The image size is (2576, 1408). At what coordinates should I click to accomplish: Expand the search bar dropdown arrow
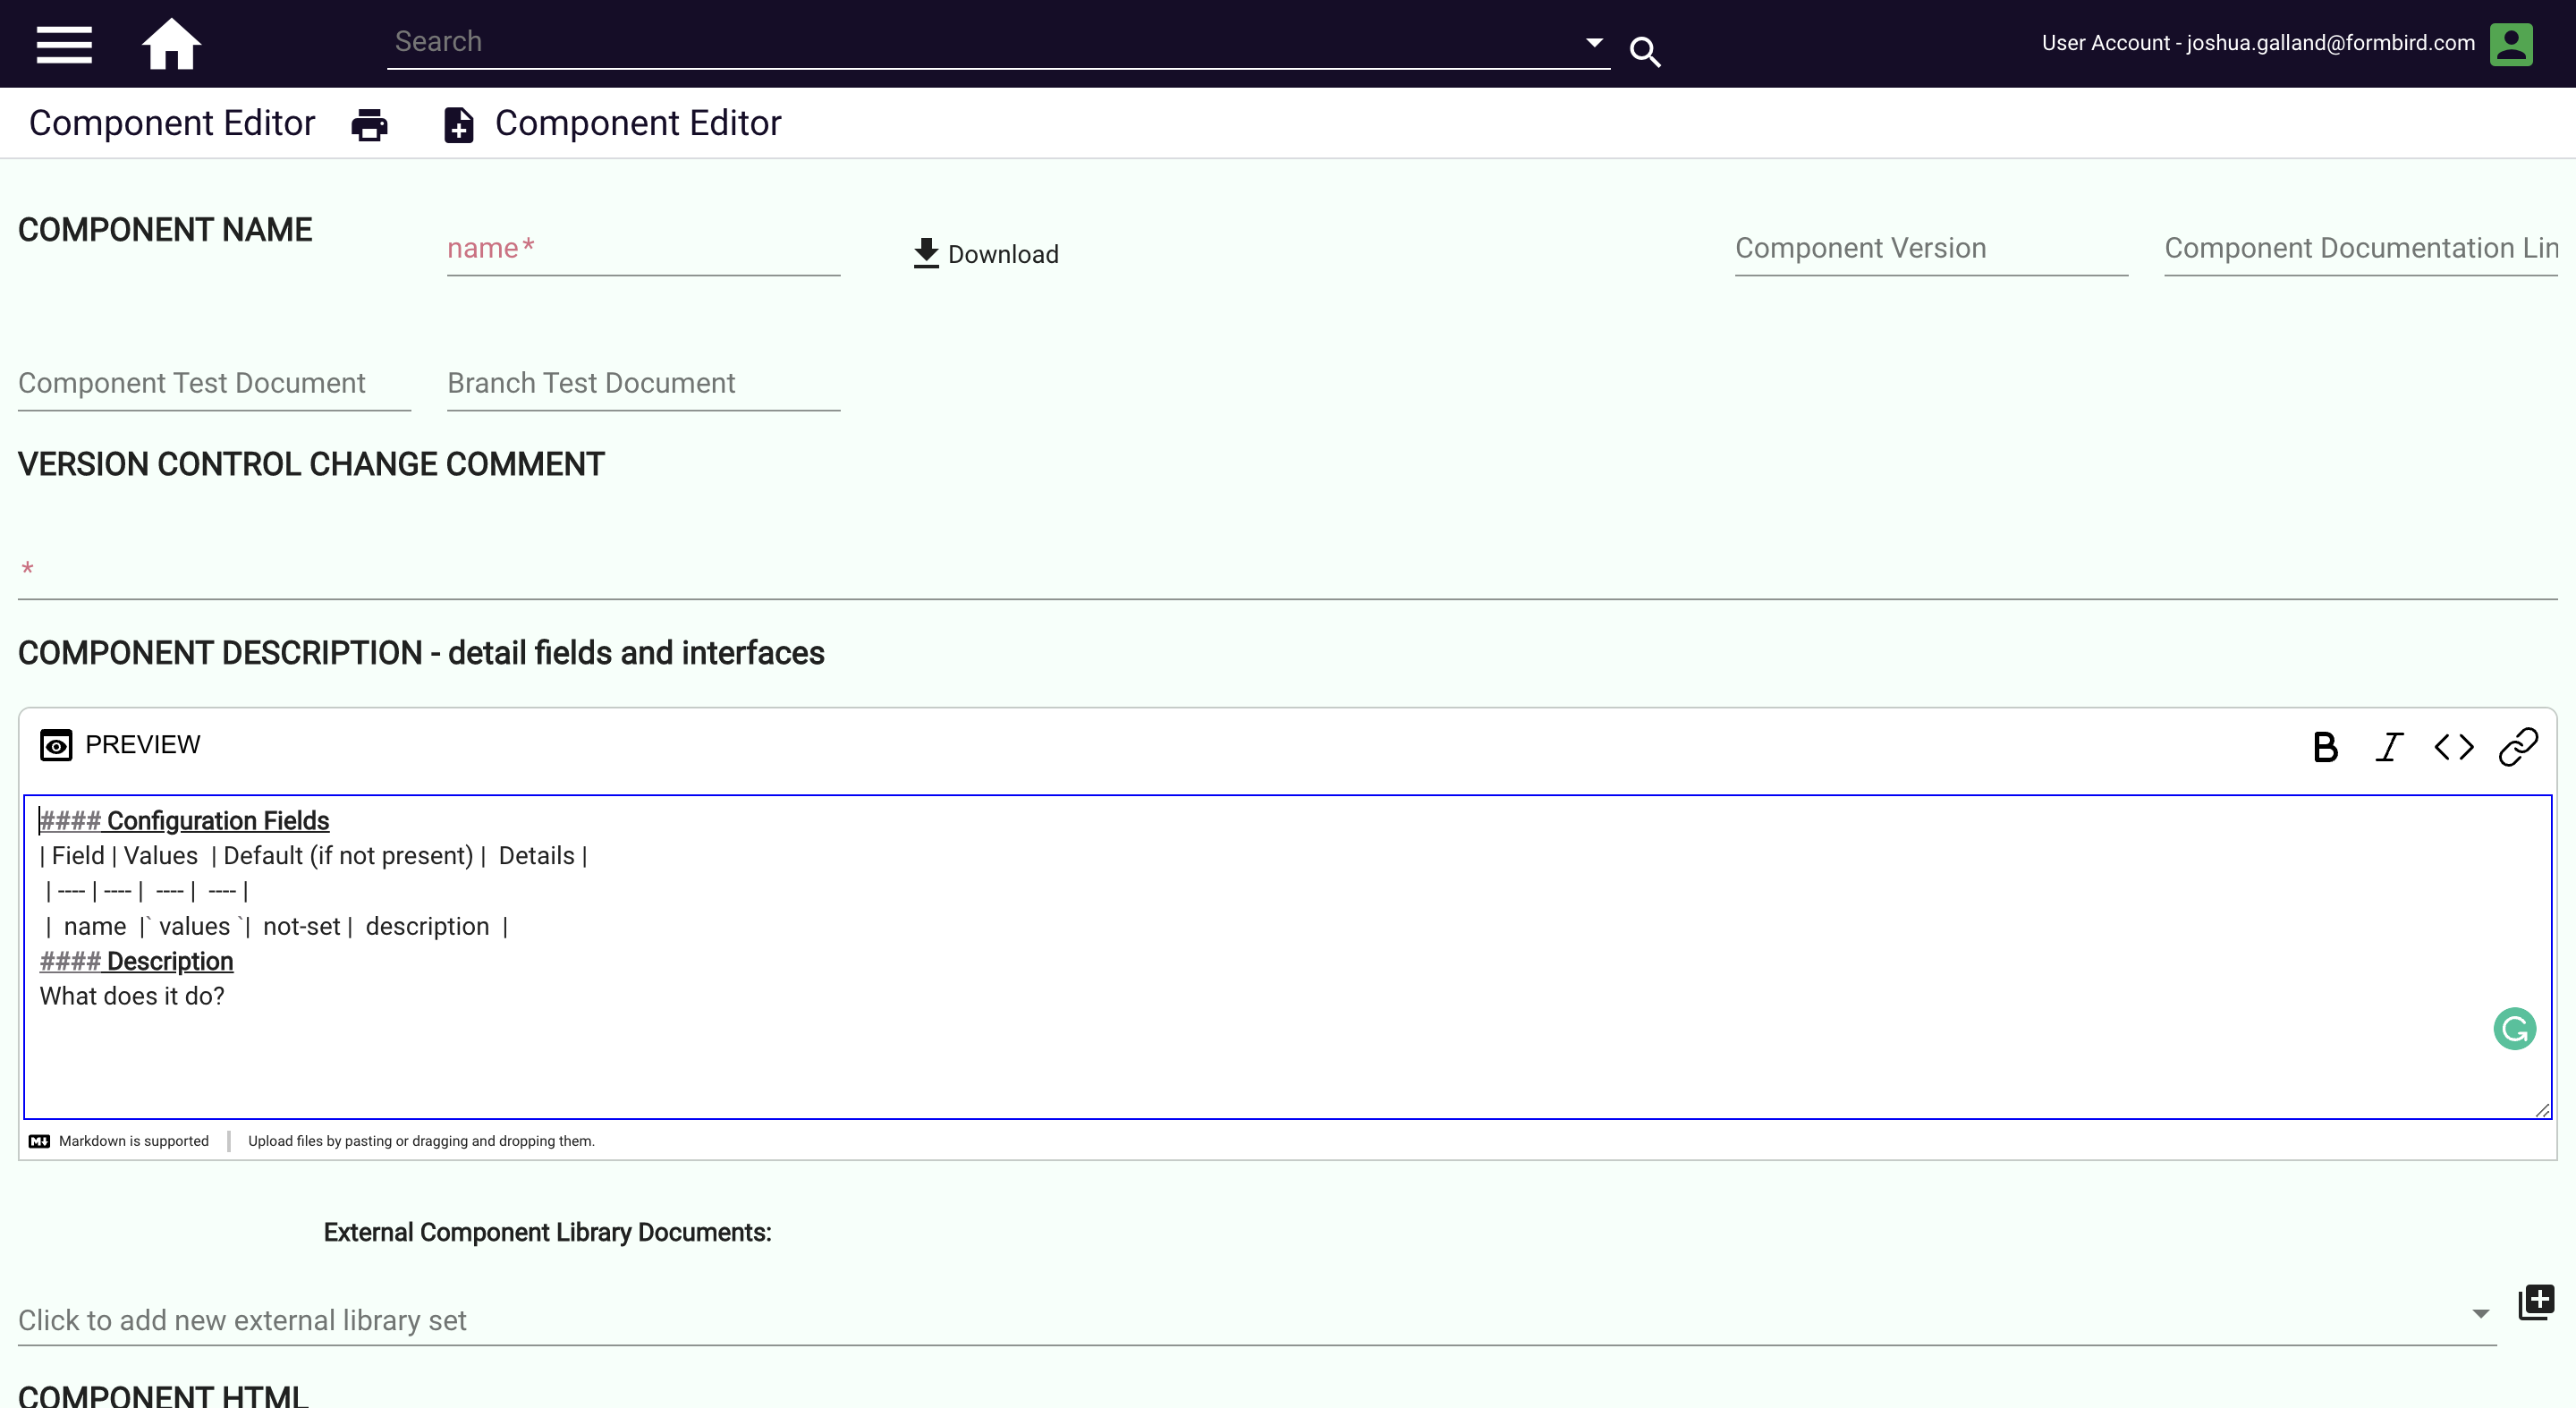point(1594,43)
